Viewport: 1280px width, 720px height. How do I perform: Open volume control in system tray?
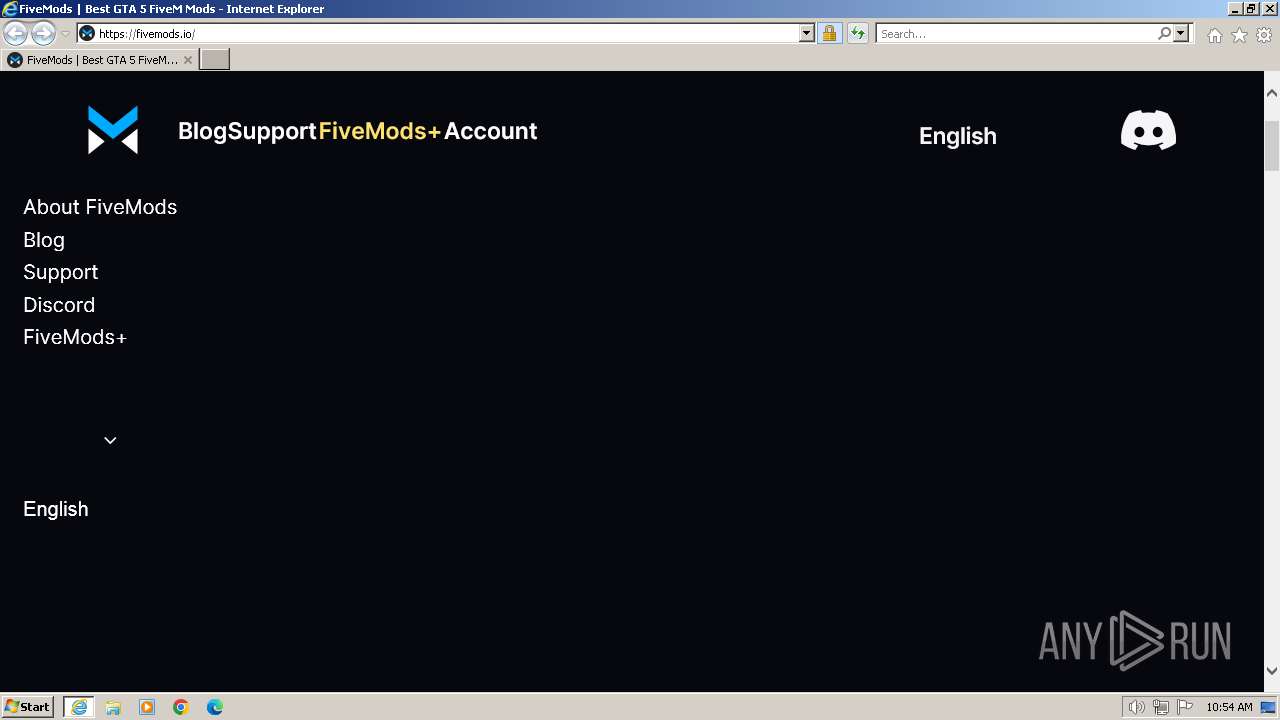click(x=1137, y=707)
